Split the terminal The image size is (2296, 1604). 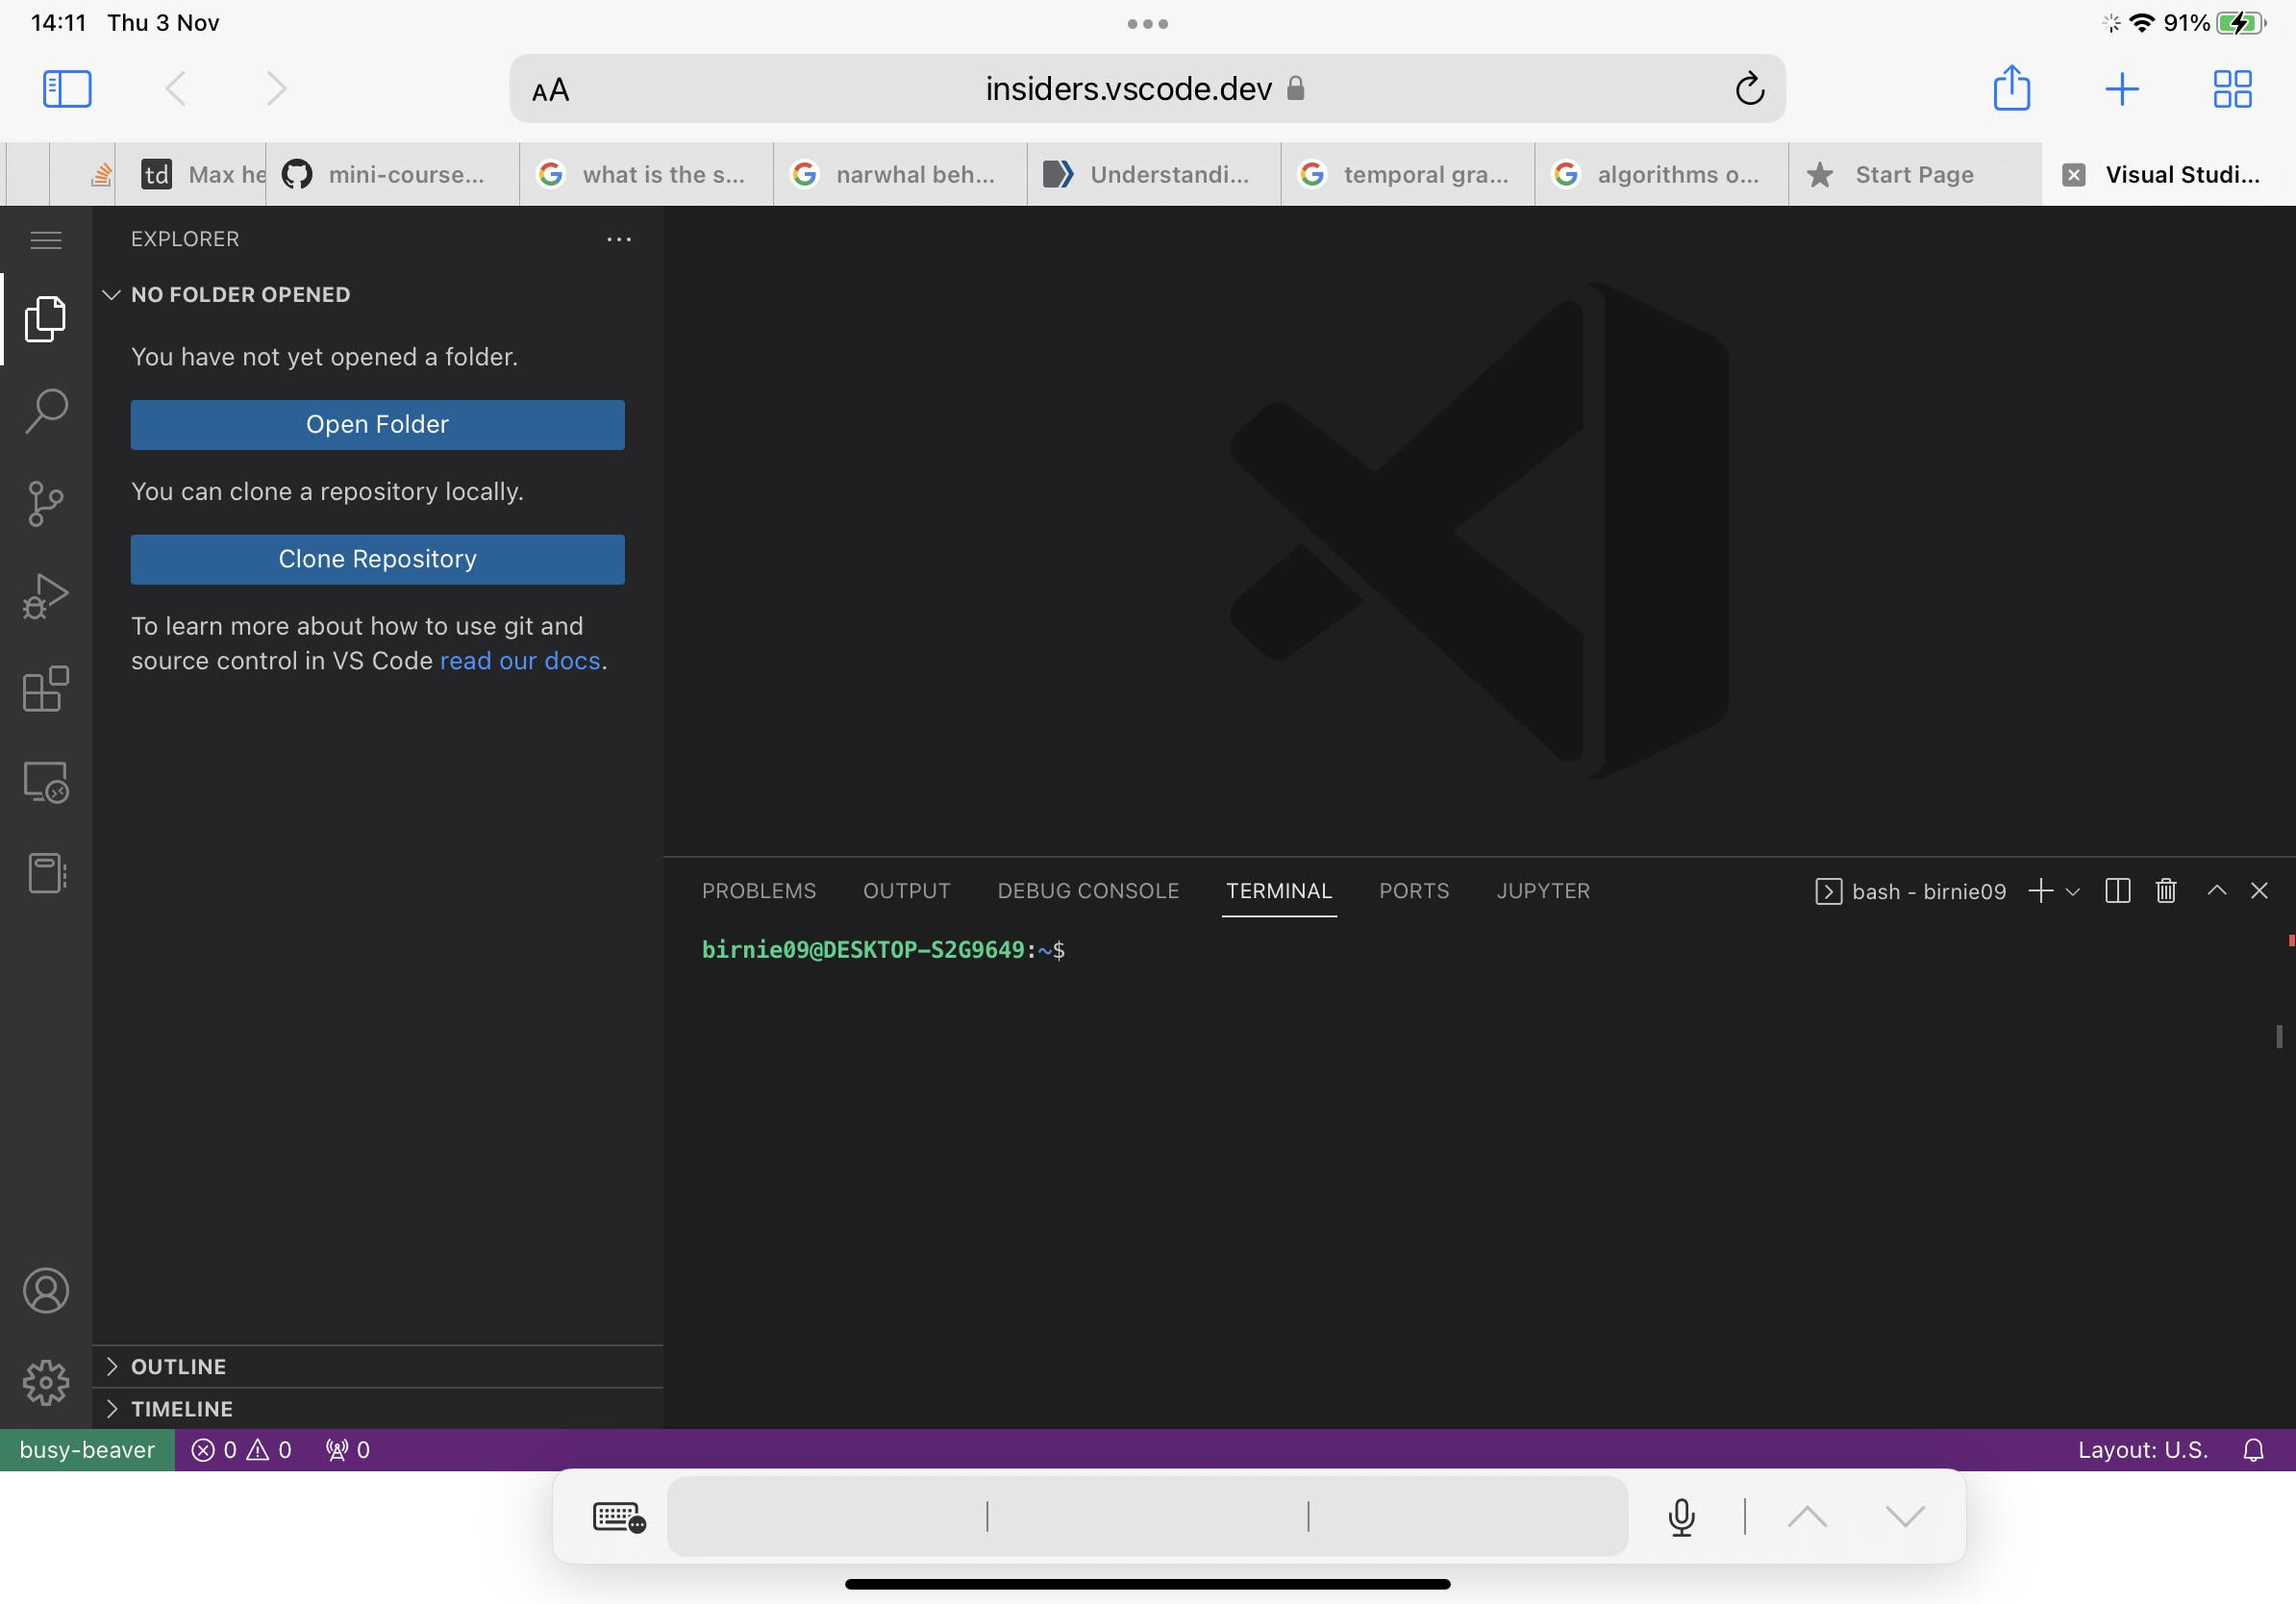coord(2117,891)
